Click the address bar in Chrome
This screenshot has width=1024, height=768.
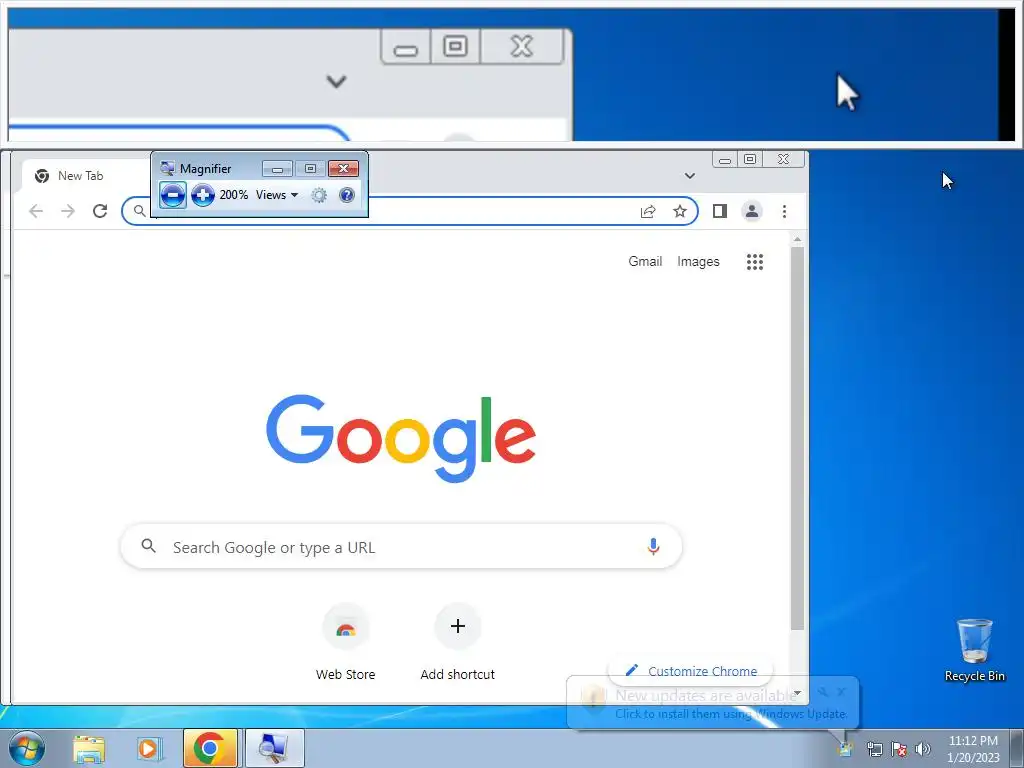click(409, 211)
